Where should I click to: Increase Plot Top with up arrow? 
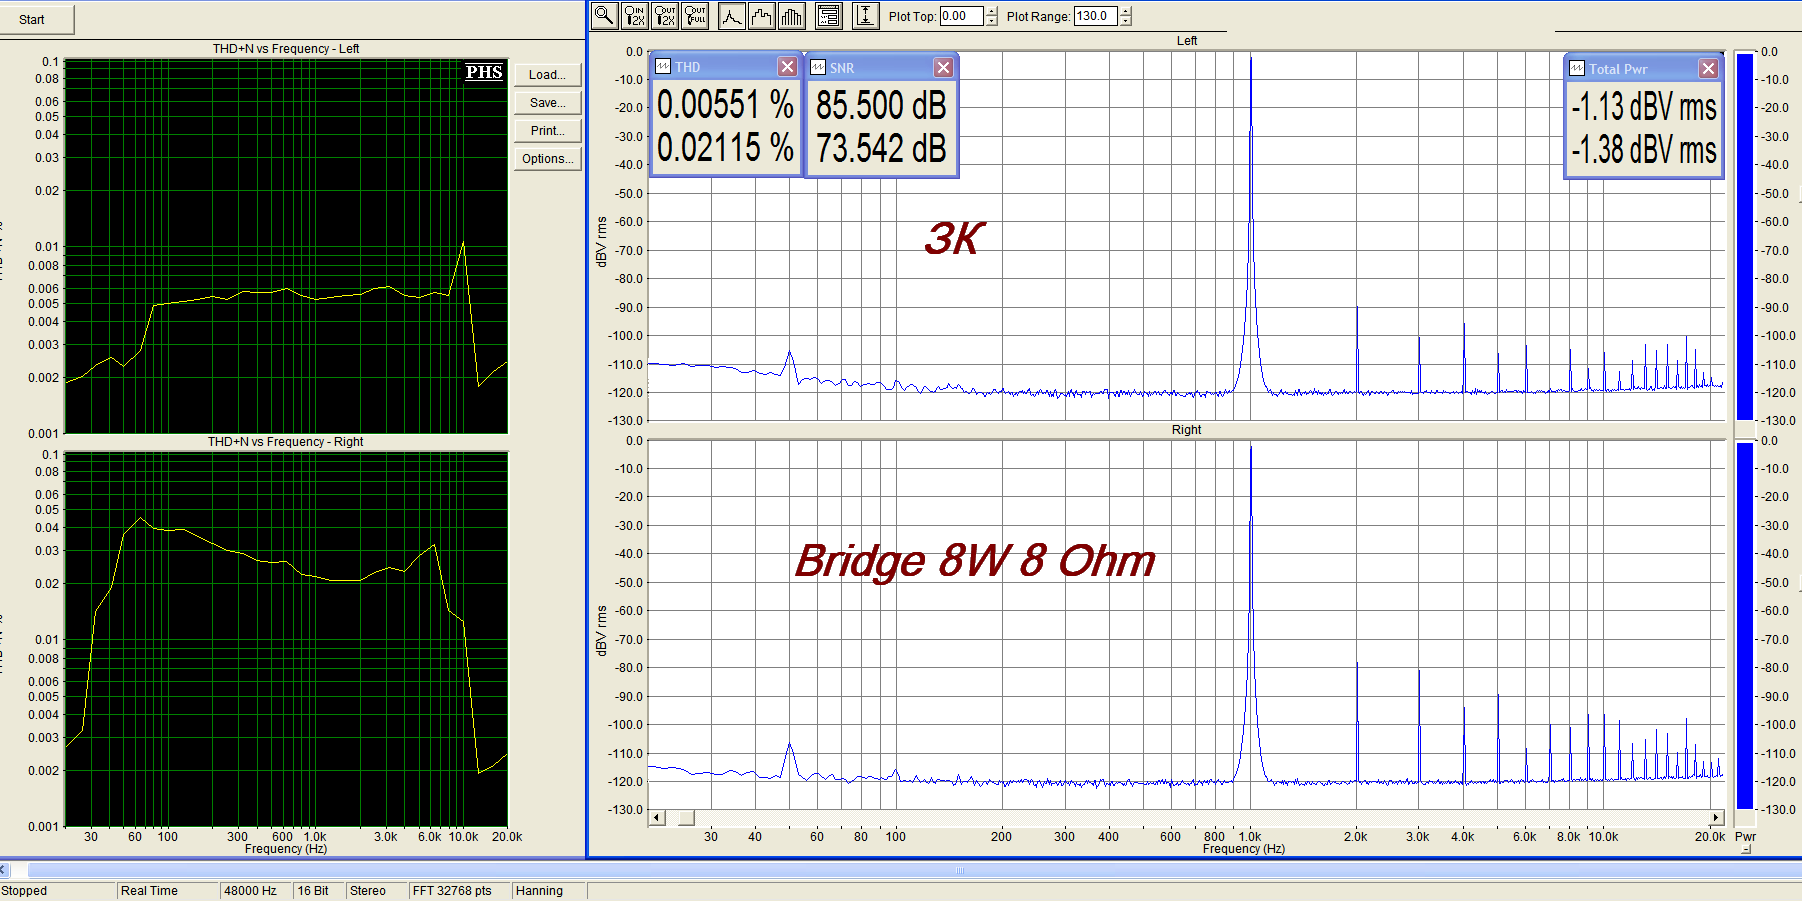[x=992, y=11]
